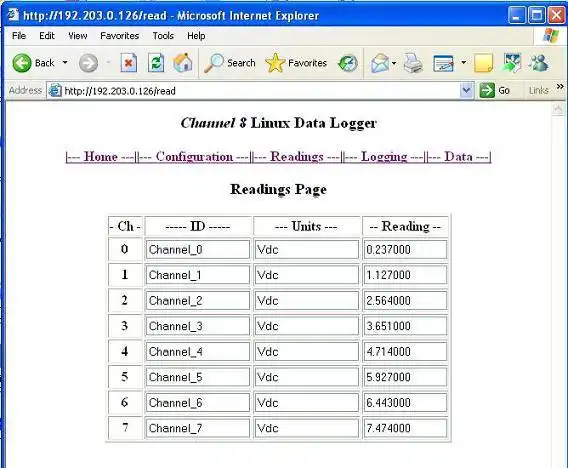Click the page icon in address bar
Screen dimensions: 568x468
[x=55, y=90]
